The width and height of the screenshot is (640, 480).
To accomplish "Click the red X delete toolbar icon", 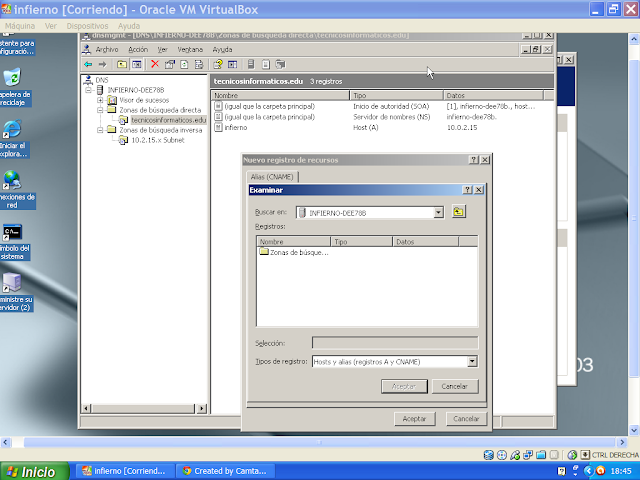I will pyautogui.click(x=155, y=64).
